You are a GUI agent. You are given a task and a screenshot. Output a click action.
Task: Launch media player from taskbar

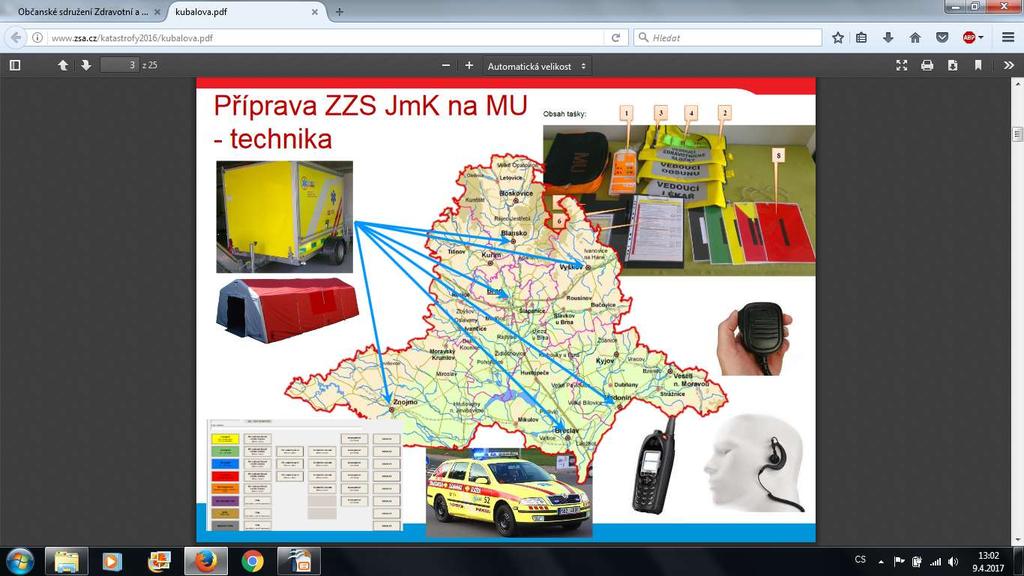click(112, 562)
